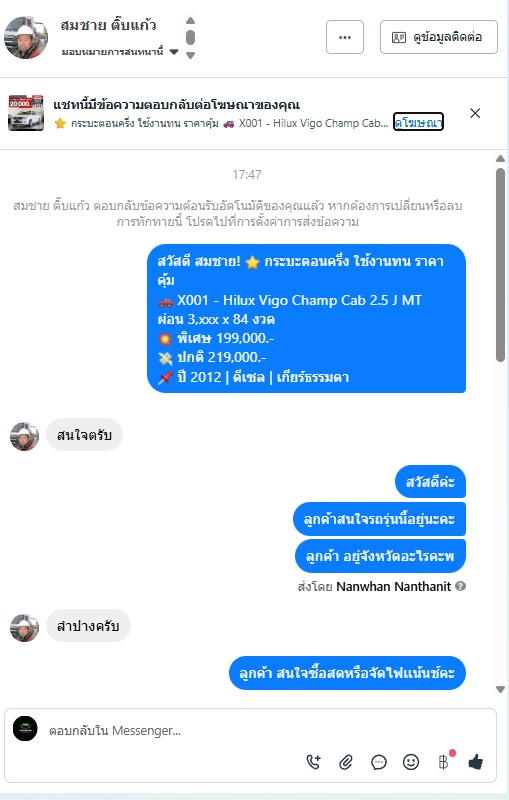509x800 pixels.
Task: Open the ดูโฆษณา link
Action: (418, 122)
